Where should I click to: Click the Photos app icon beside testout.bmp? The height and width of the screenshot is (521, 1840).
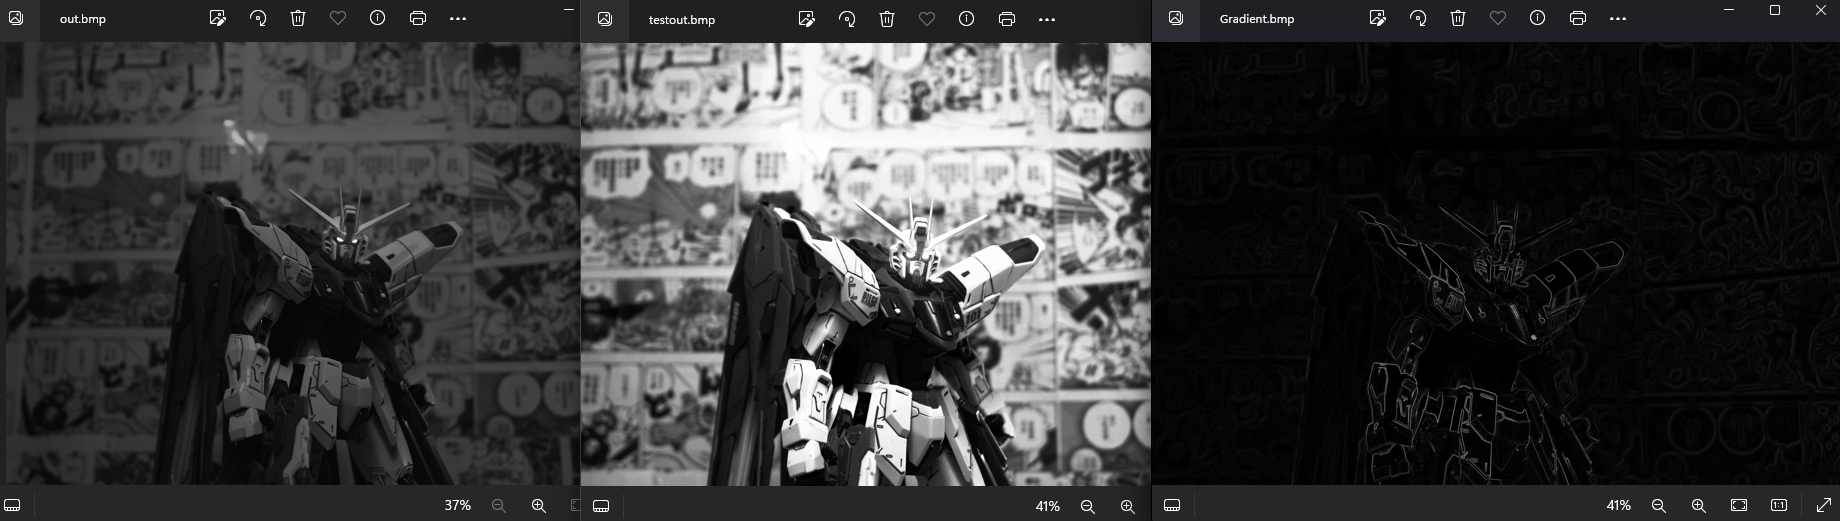pos(604,19)
